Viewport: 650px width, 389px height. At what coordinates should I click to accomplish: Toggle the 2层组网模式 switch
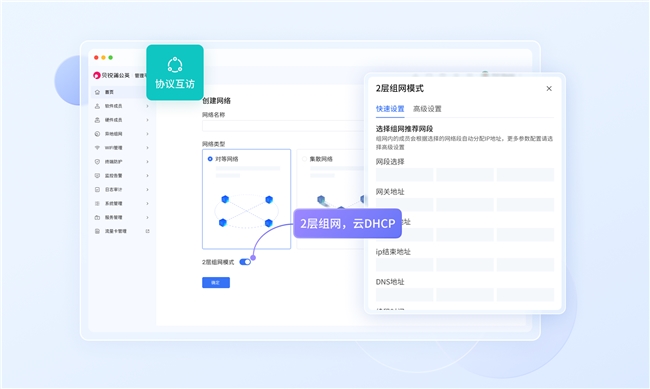point(245,262)
